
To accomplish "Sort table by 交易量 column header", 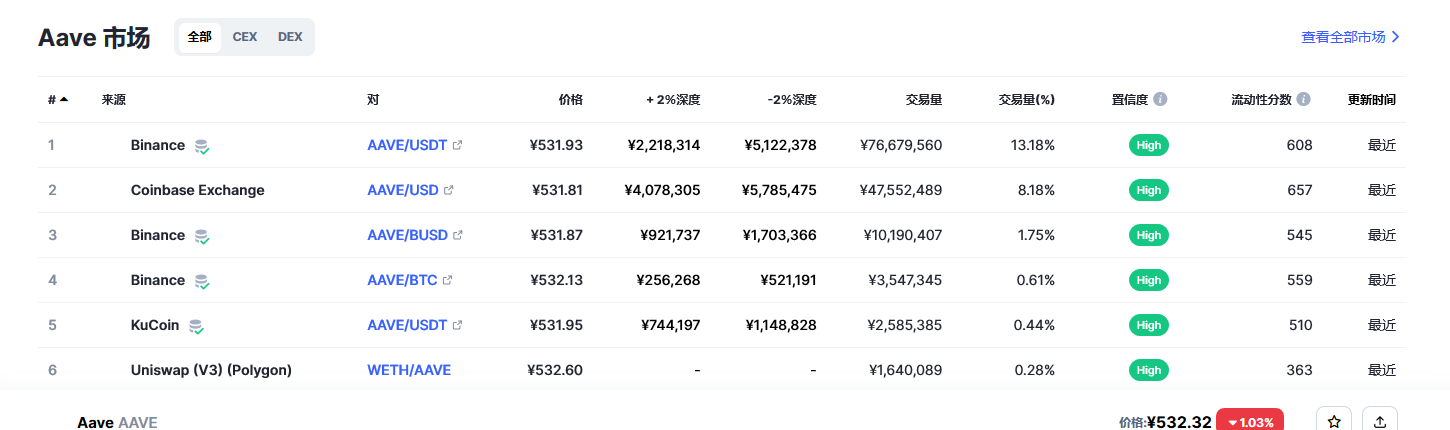I will click(x=923, y=100).
